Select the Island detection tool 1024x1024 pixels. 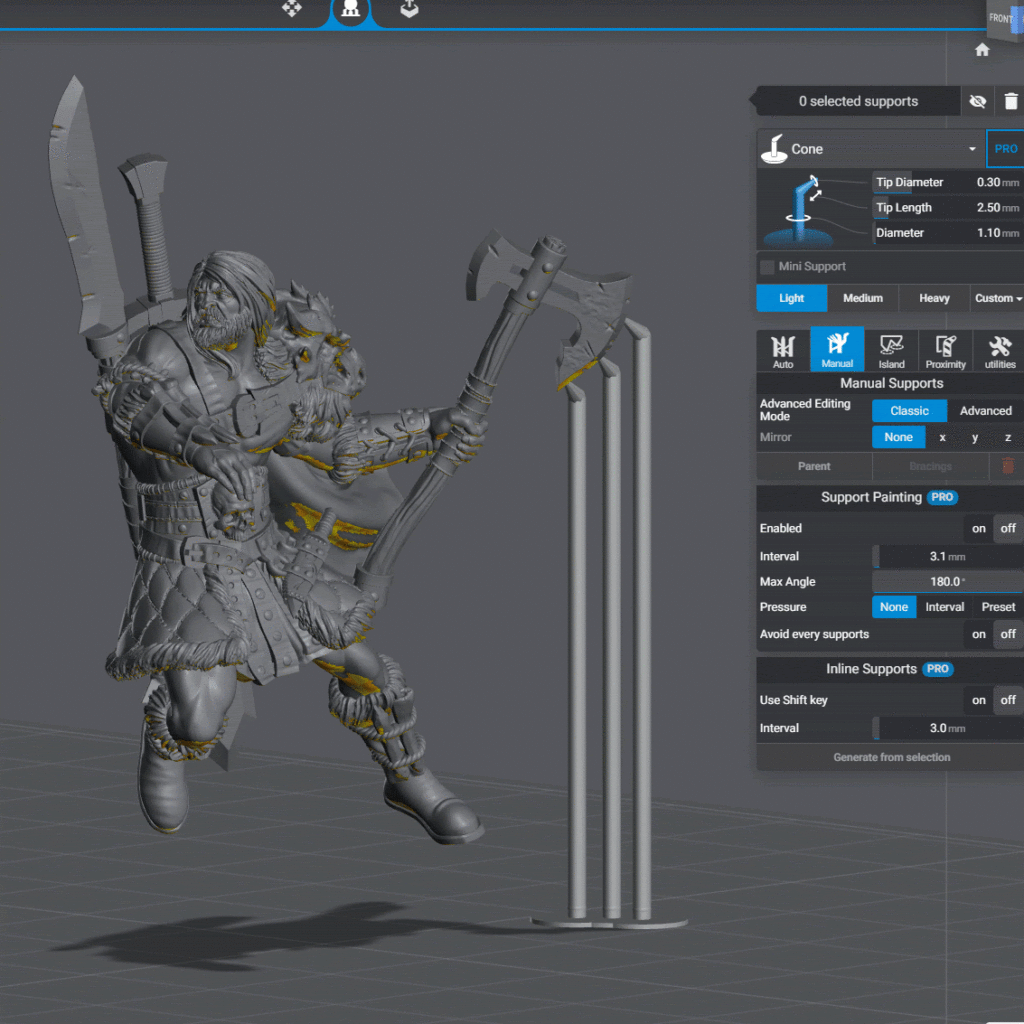coord(891,351)
